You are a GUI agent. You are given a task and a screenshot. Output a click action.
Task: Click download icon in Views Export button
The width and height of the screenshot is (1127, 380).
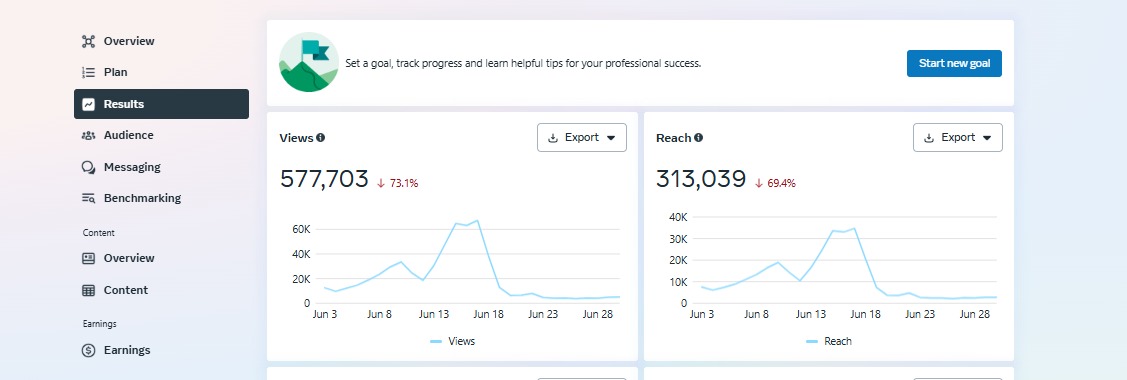pos(553,138)
